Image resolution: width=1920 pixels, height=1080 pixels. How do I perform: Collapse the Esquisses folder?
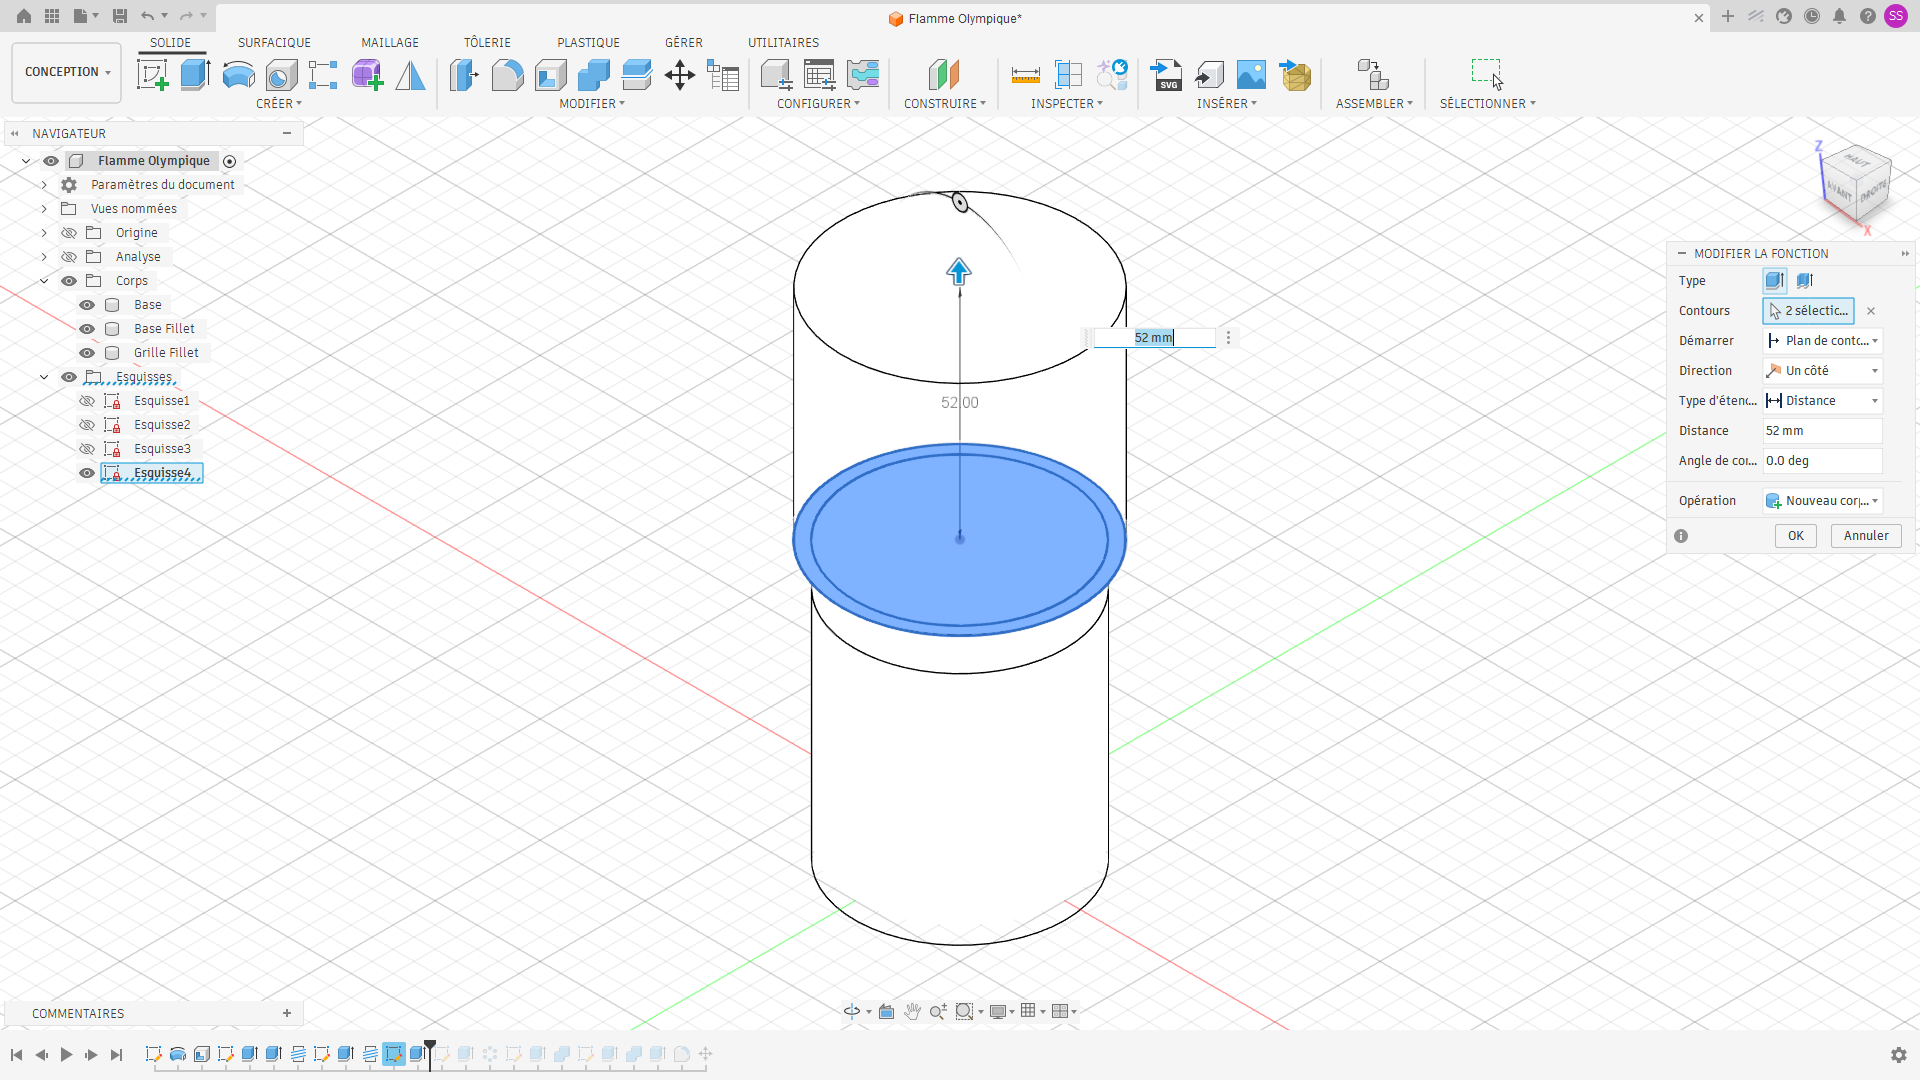[x=44, y=377]
